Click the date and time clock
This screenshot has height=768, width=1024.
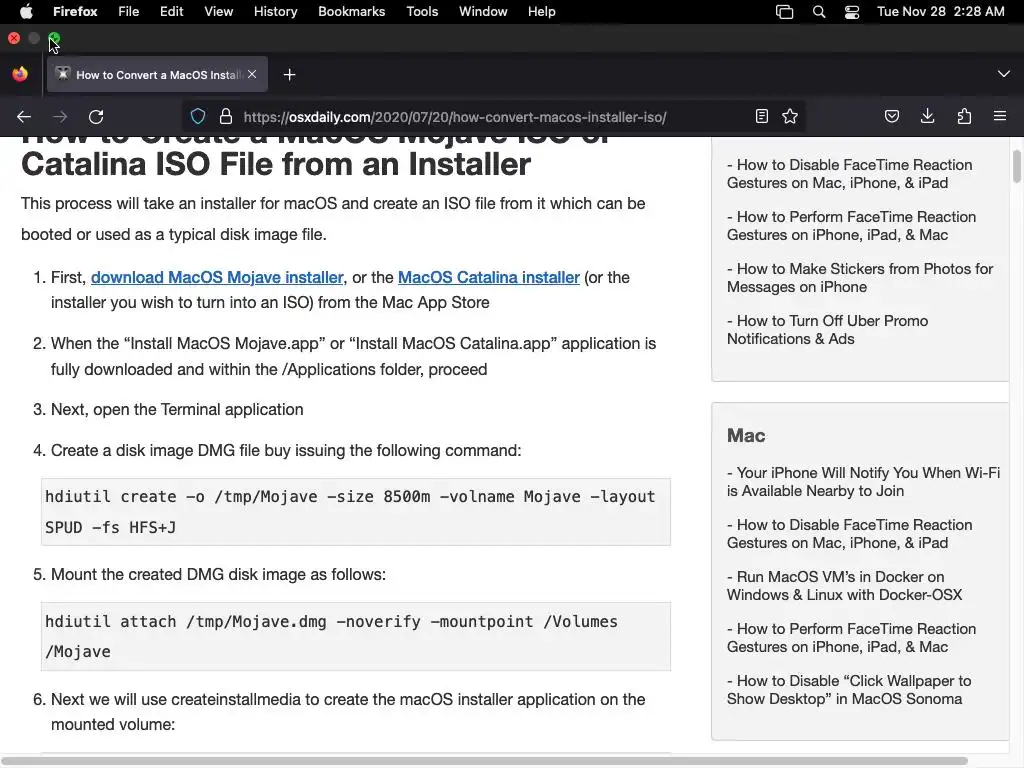coord(940,12)
